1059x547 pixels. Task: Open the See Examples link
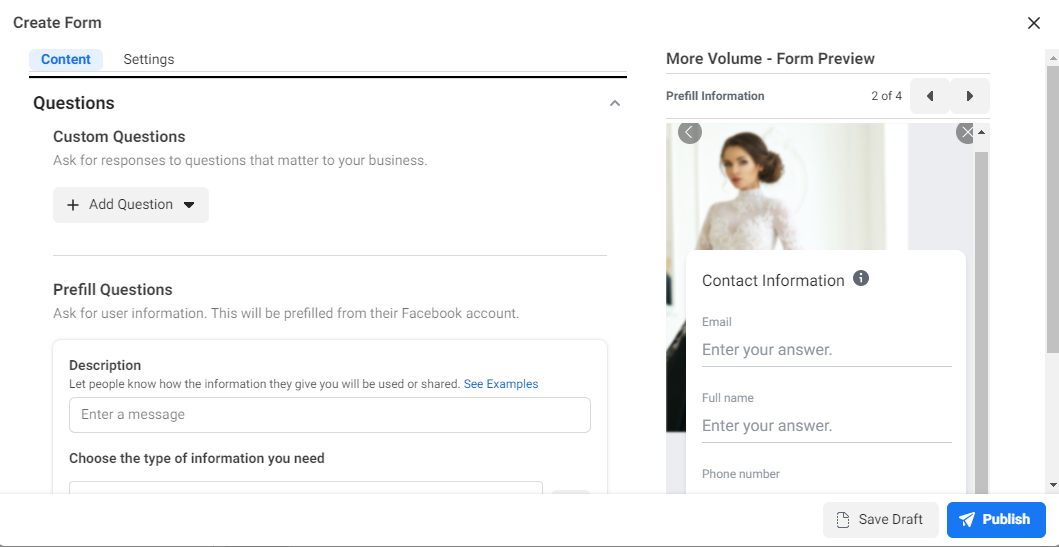501,384
